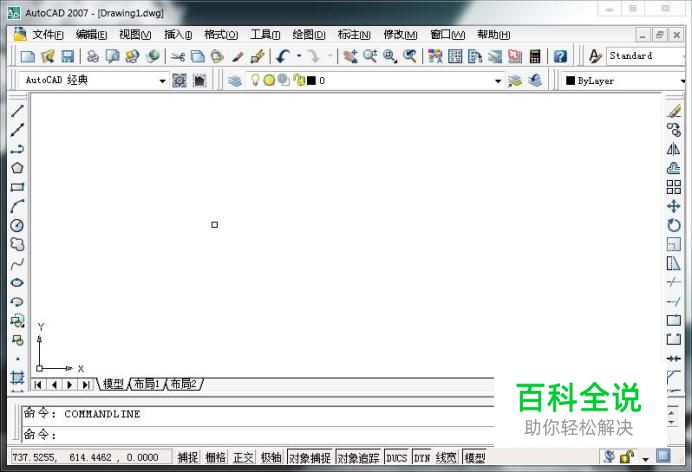Image resolution: width=692 pixels, height=472 pixels.
Task: Open the 文件(F) menu
Action: pyautogui.click(x=48, y=34)
